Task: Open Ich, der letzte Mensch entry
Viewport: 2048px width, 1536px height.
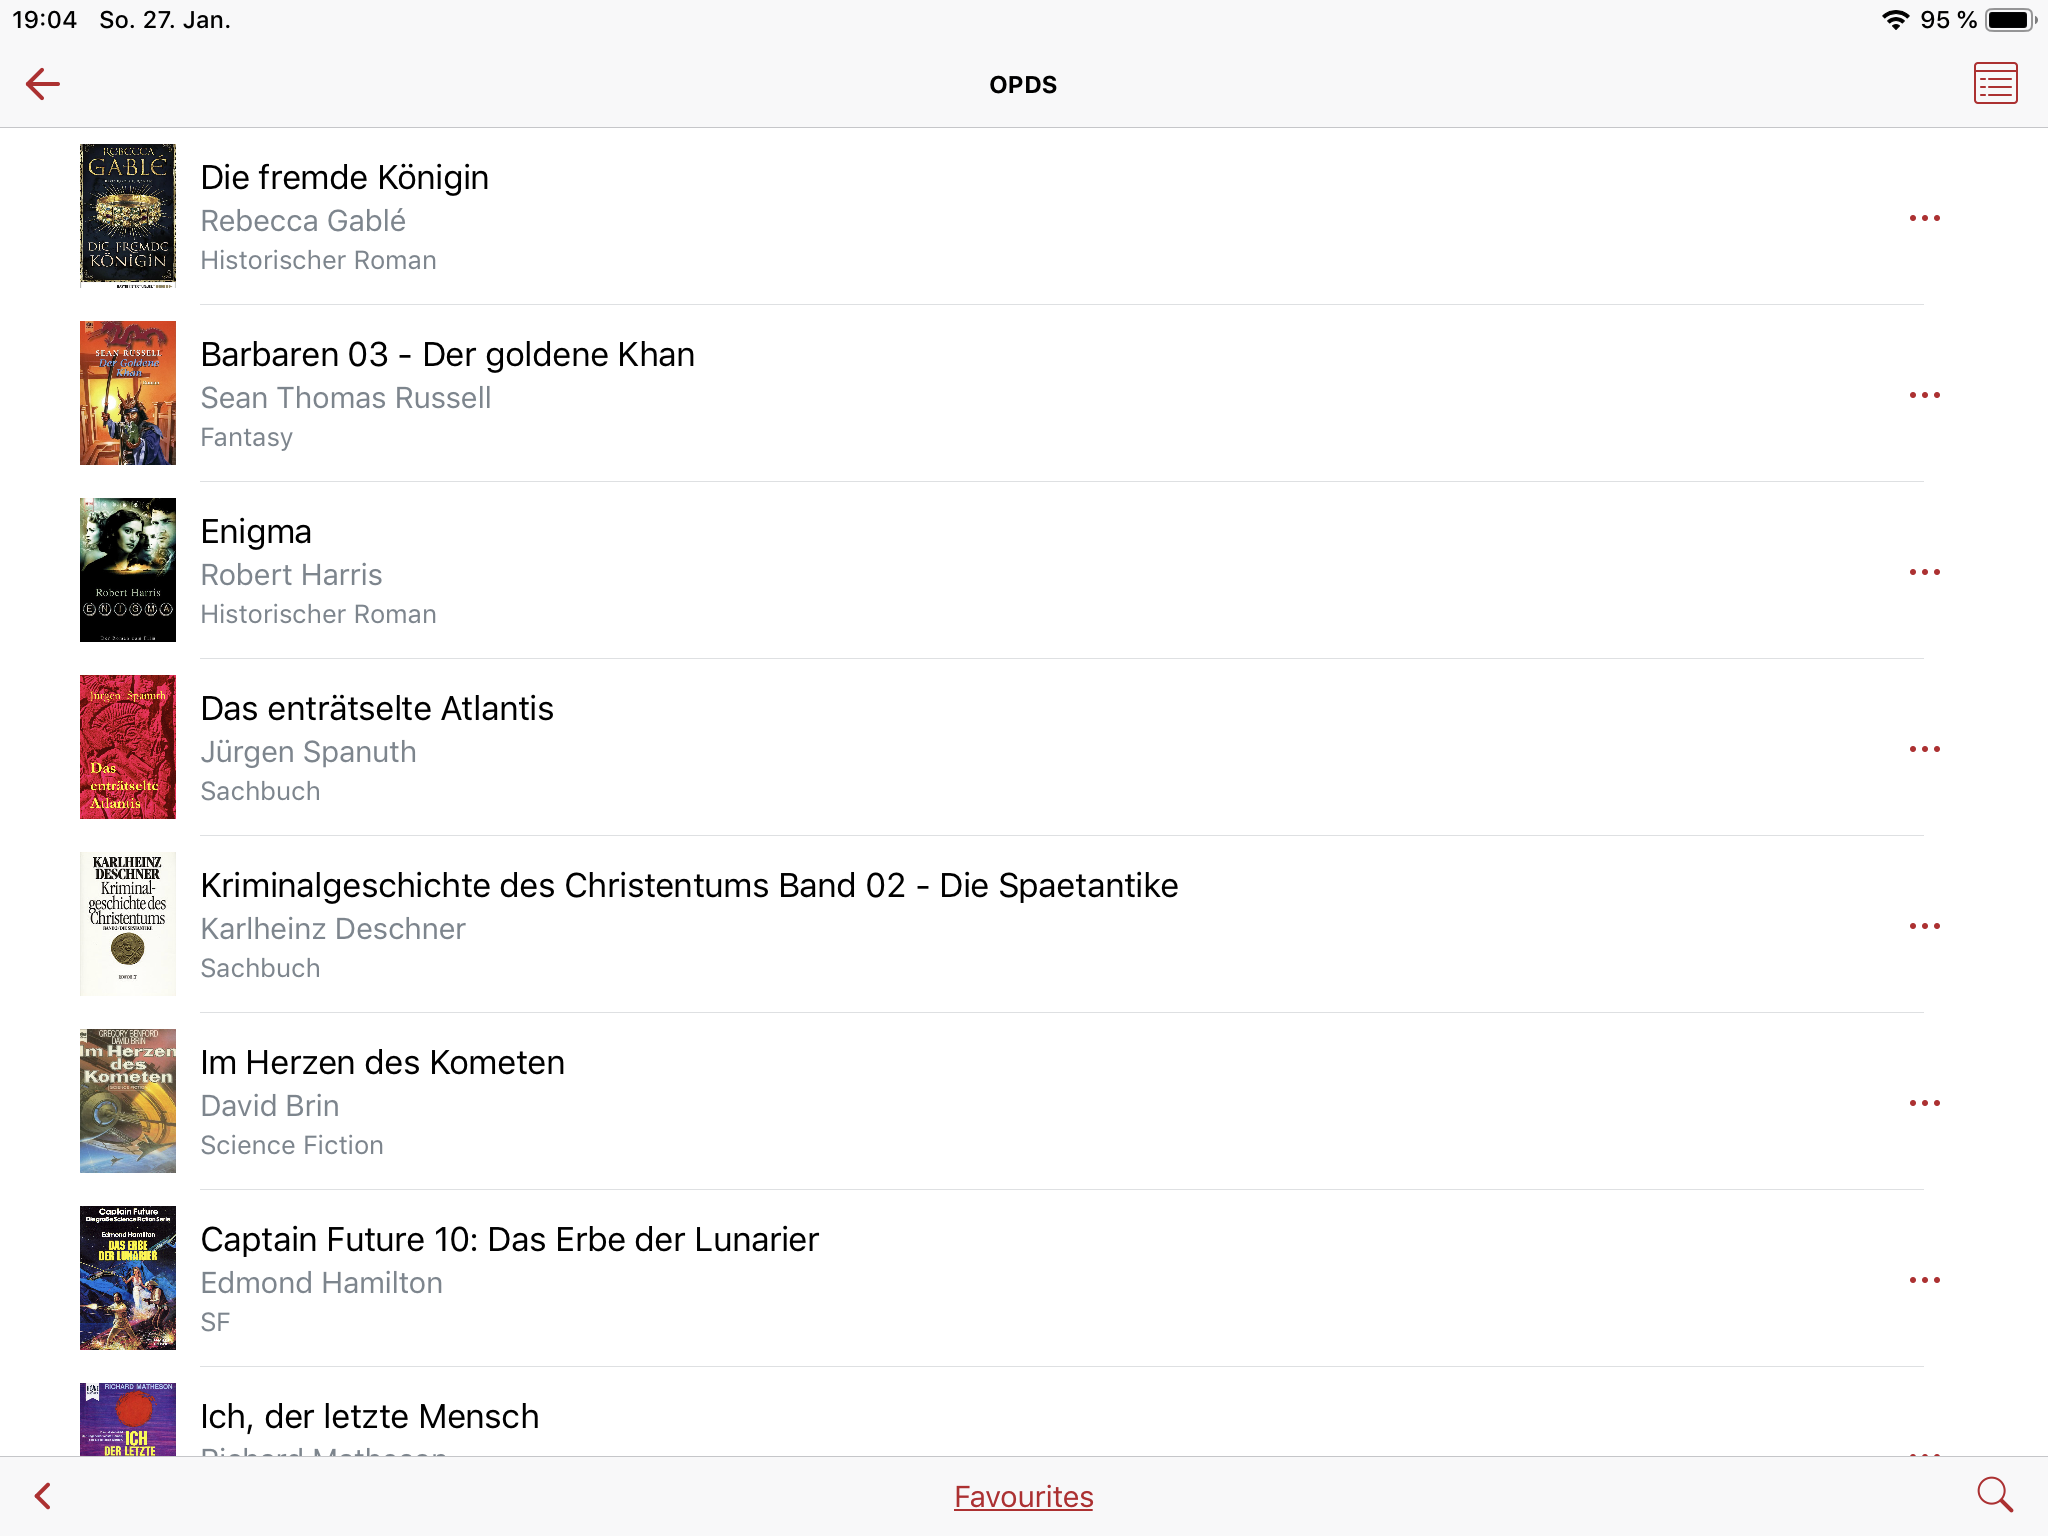Action: 369,1417
